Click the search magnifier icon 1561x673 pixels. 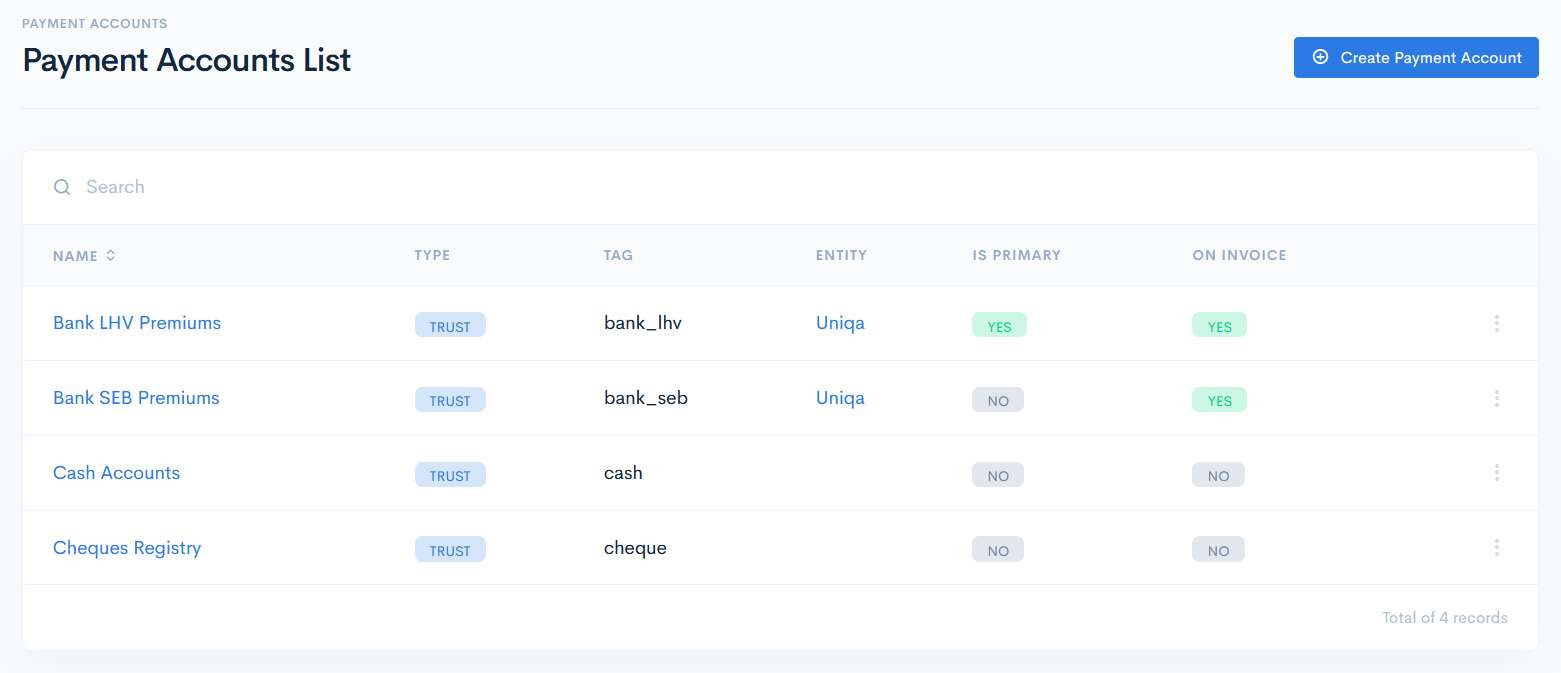61,187
